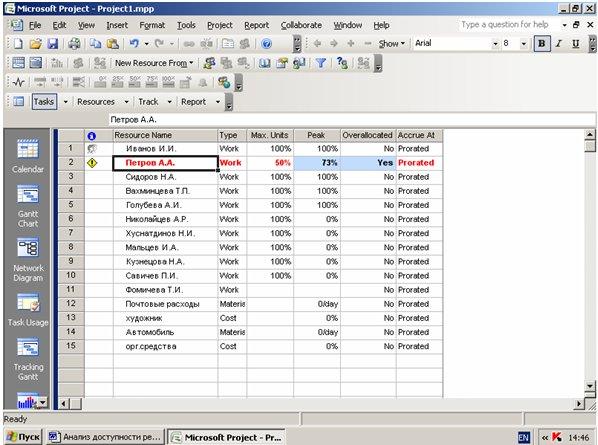Open the Format menu
This screenshot has width=598, height=445.
pos(152,25)
